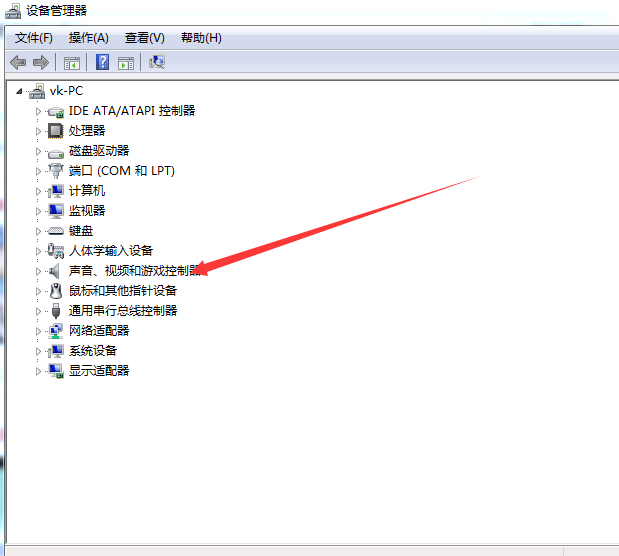Image resolution: width=619 pixels, height=556 pixels.
Task: Click the Device Manager title bar icon
Action: (x=13, y=11)
